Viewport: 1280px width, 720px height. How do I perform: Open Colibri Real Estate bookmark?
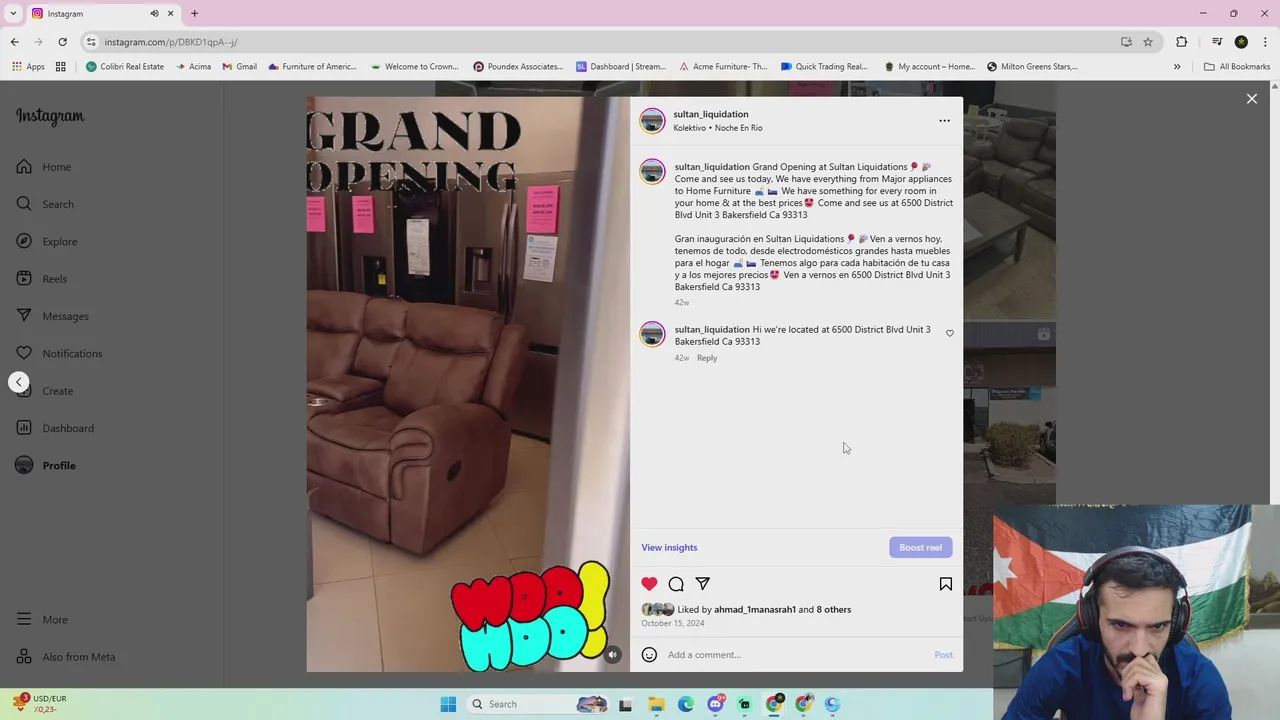[x=125, y=67]
